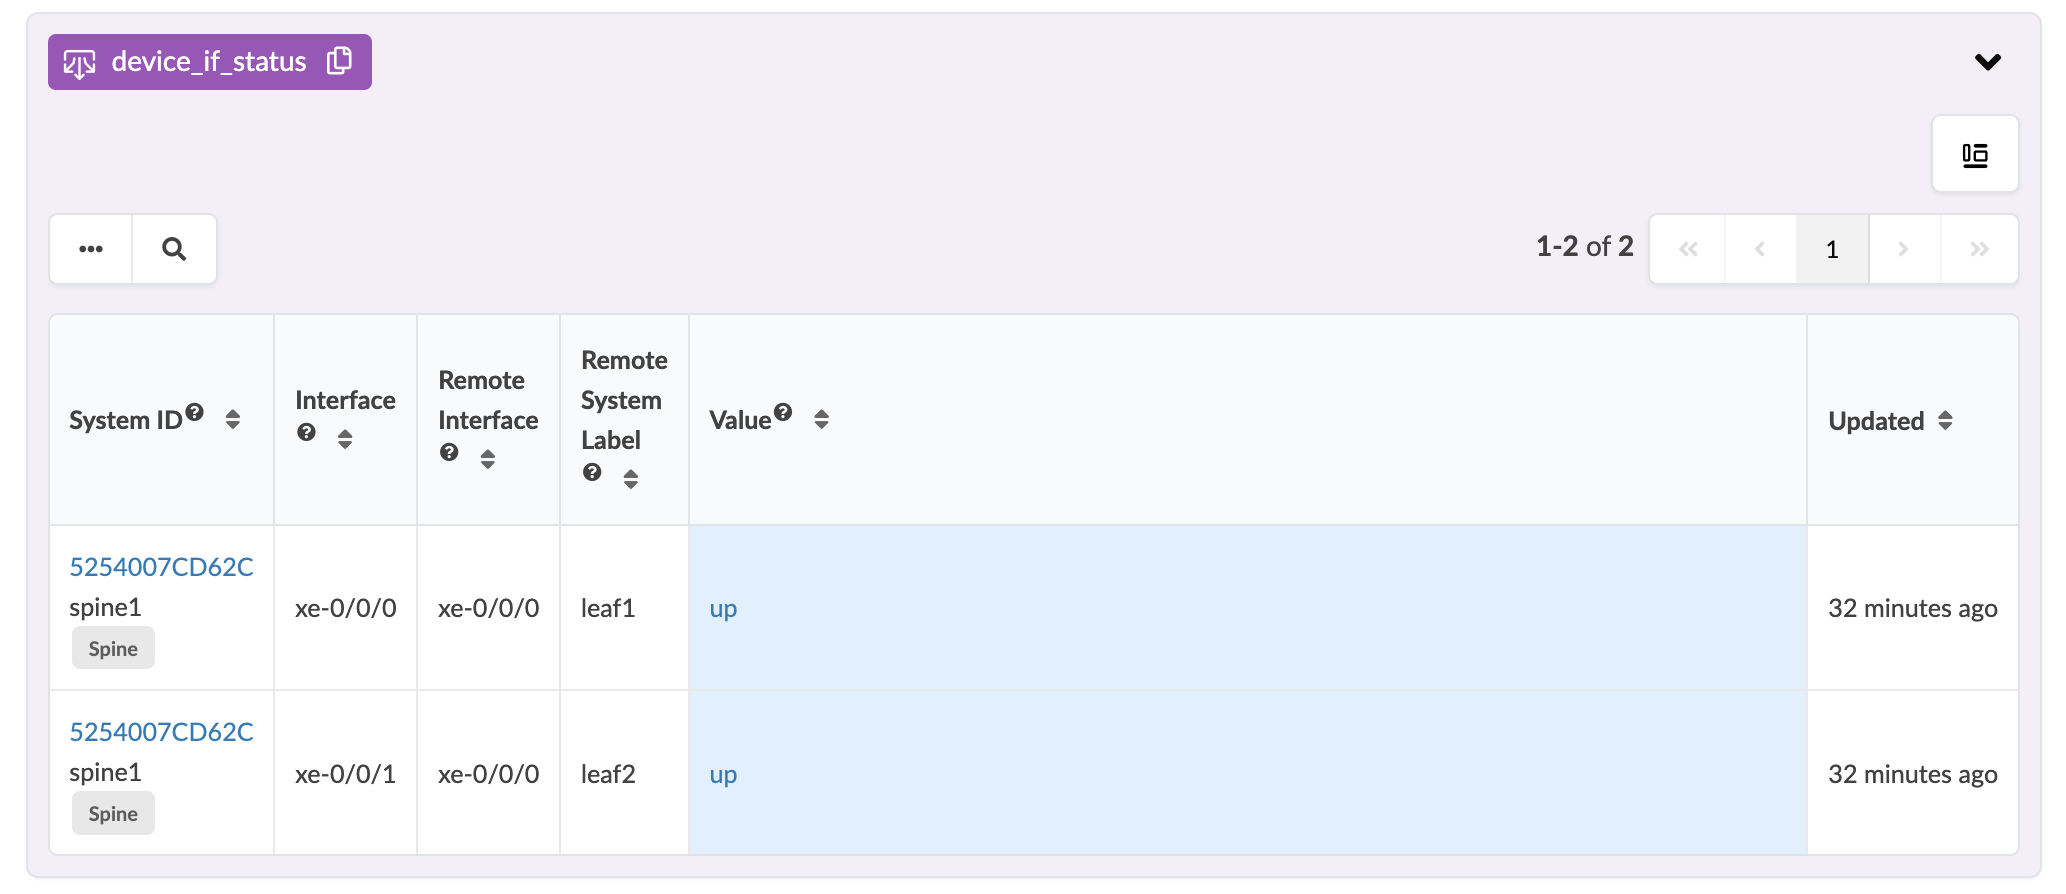Select page 1 in pagination
This screenshot has height=894, width=2066.
[1832, 249]
